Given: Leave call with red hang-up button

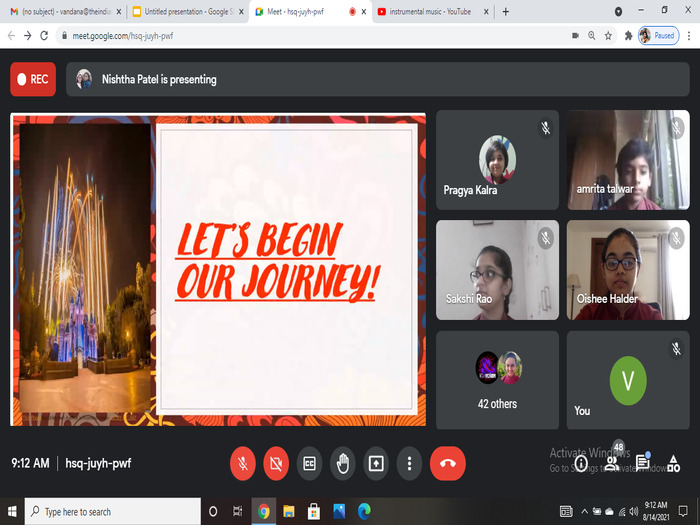Looking at the screenshot, I should click(x=448, y=463).
